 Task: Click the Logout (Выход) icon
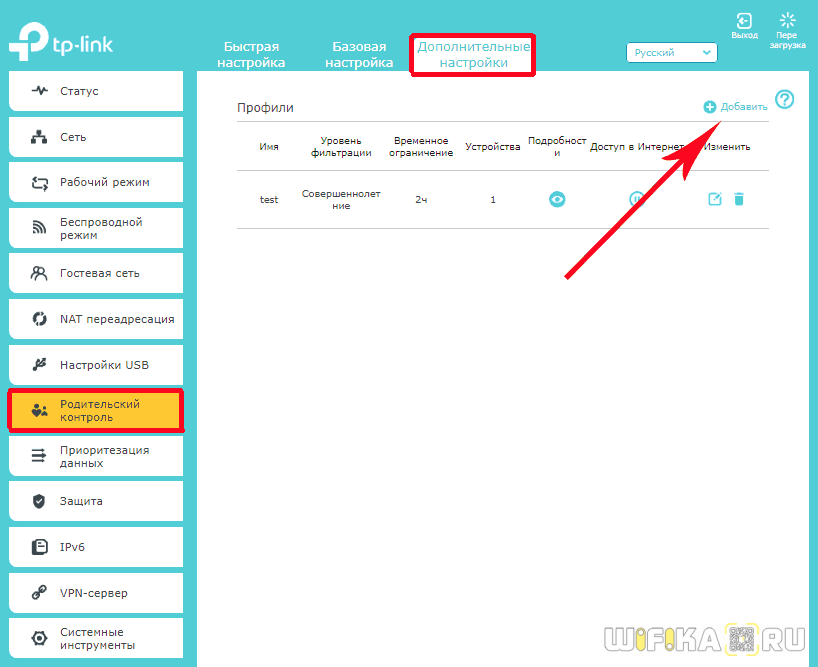744,21
